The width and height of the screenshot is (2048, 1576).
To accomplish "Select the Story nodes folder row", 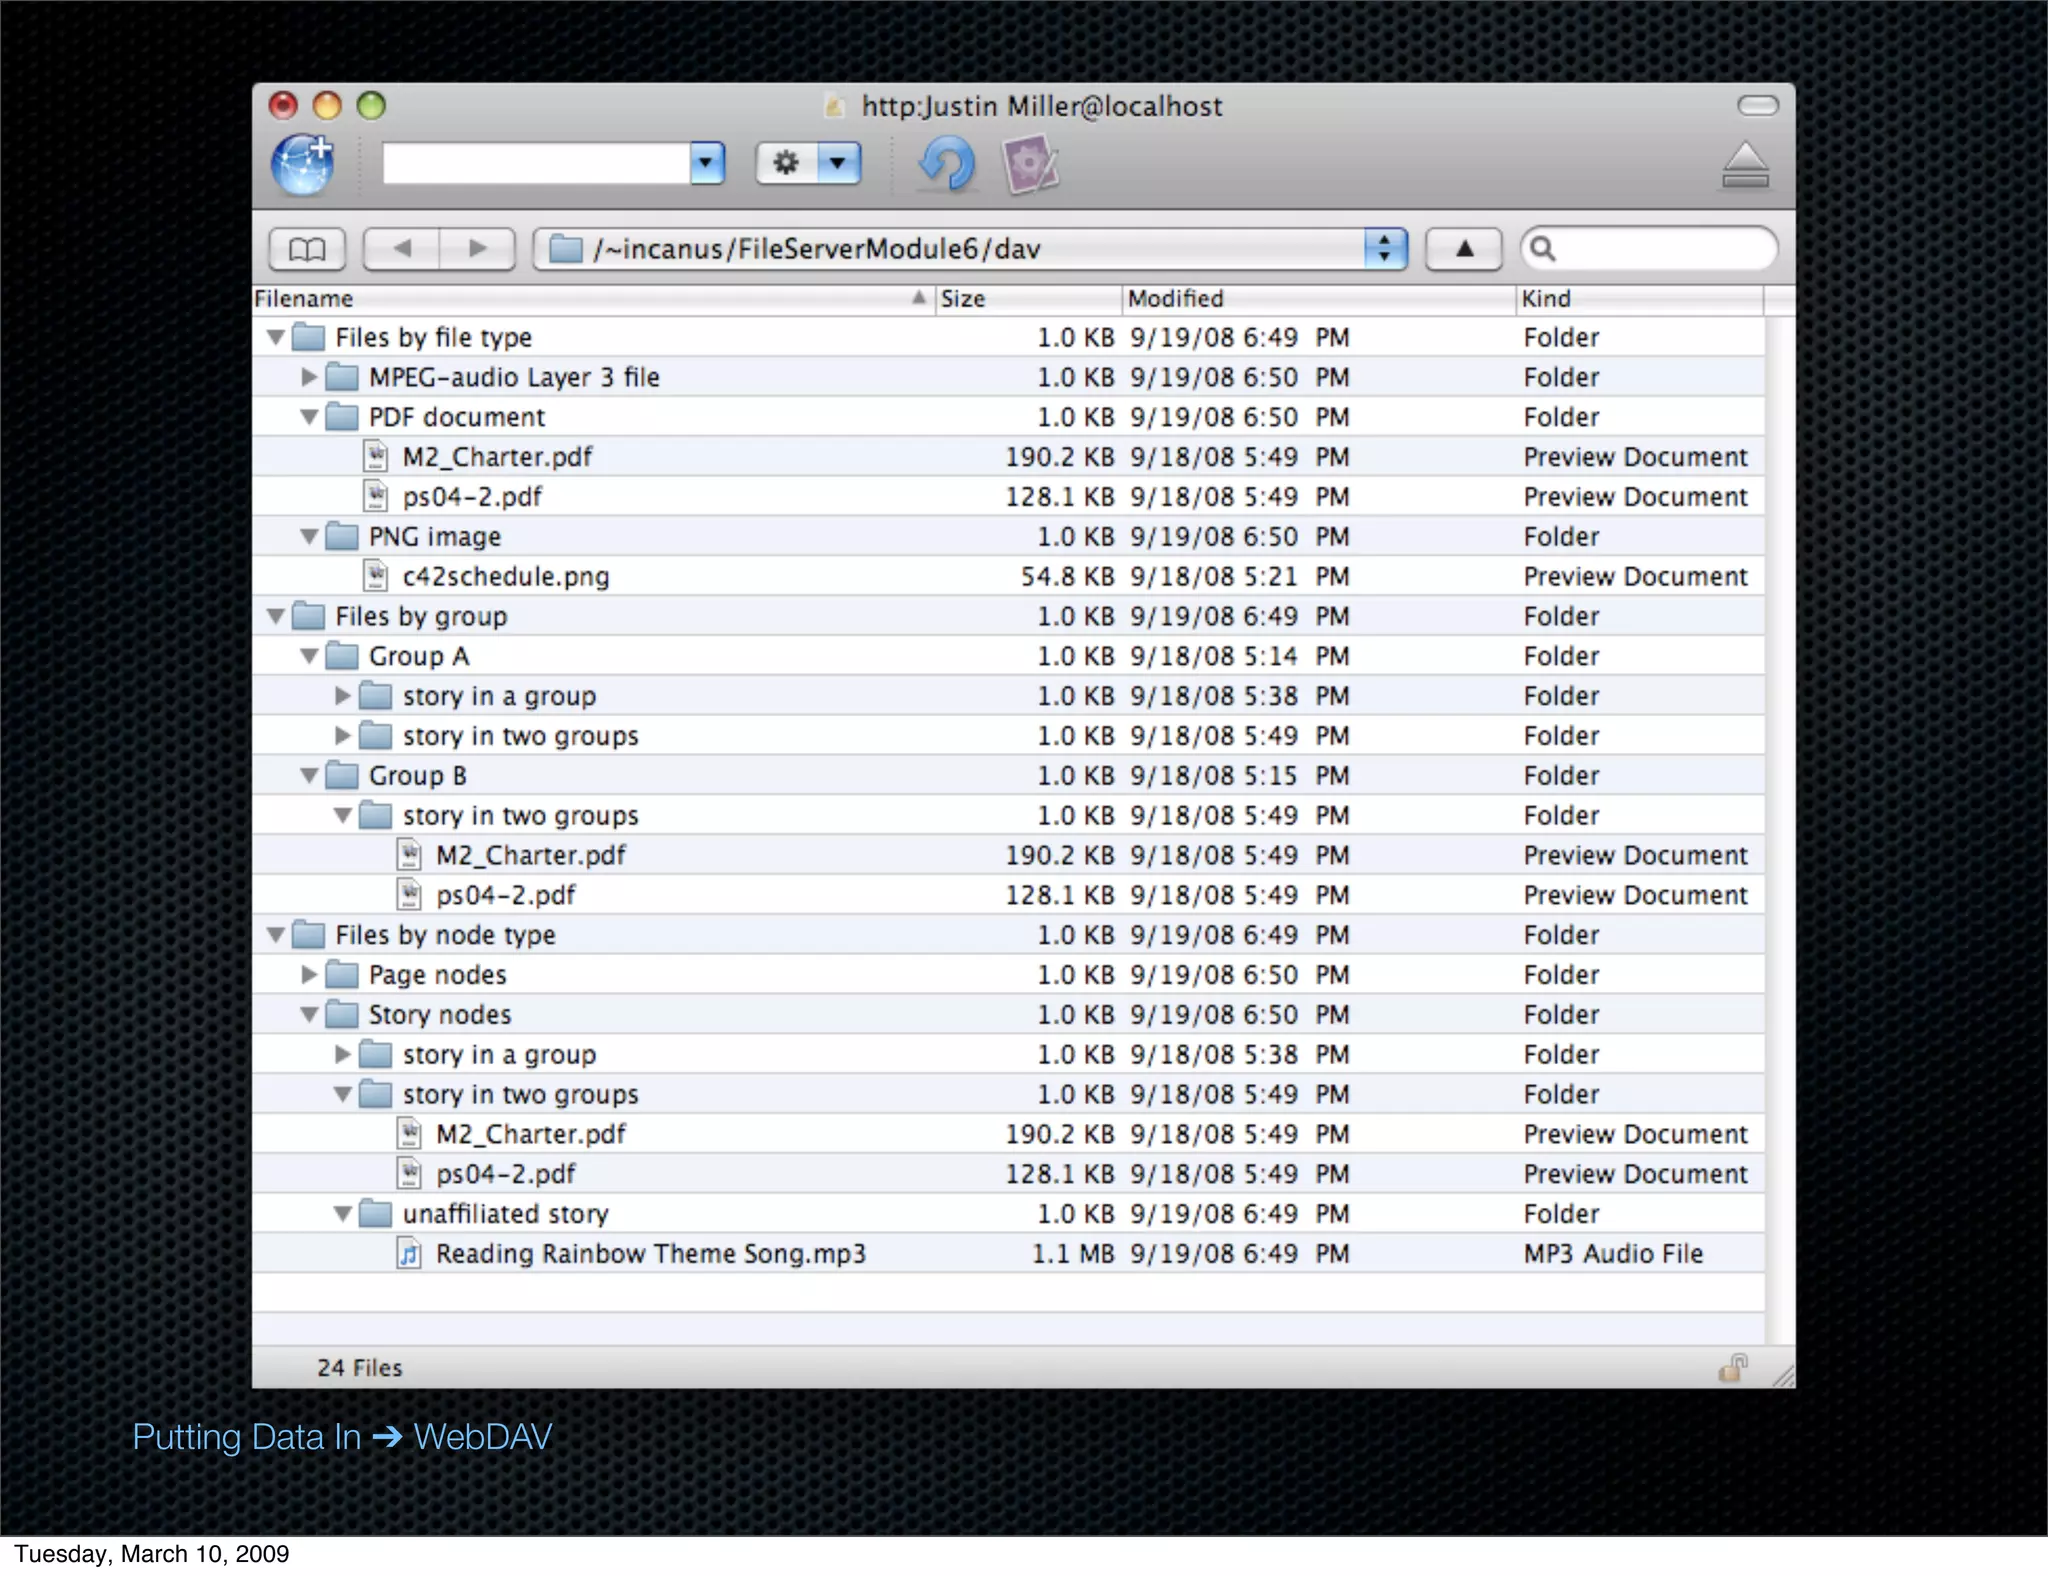I will tap(1008, 1015).
